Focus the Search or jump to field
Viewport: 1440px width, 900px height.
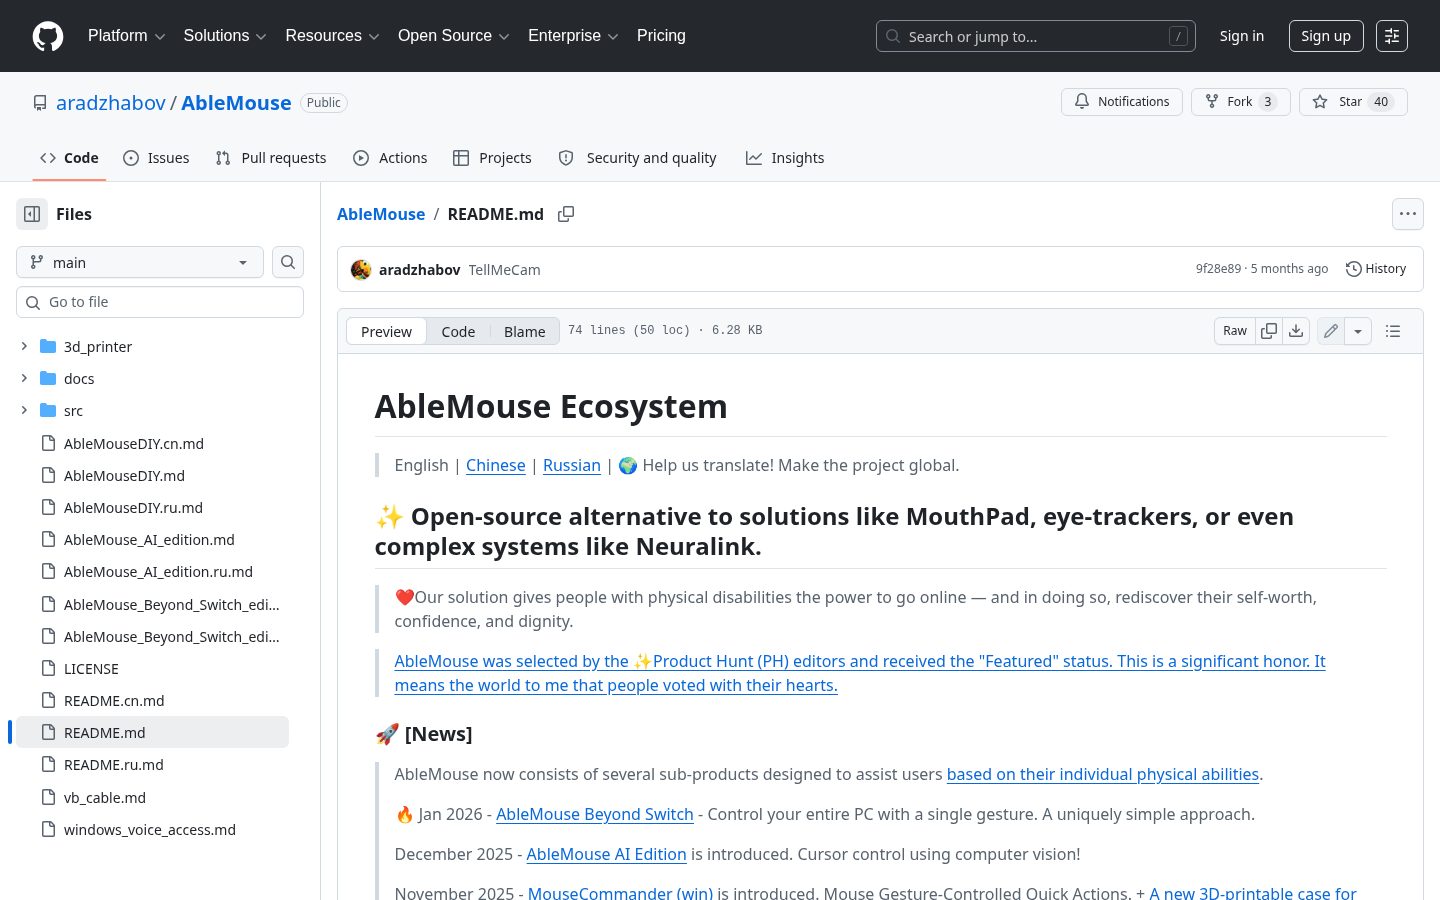[x=1036, y=36]
